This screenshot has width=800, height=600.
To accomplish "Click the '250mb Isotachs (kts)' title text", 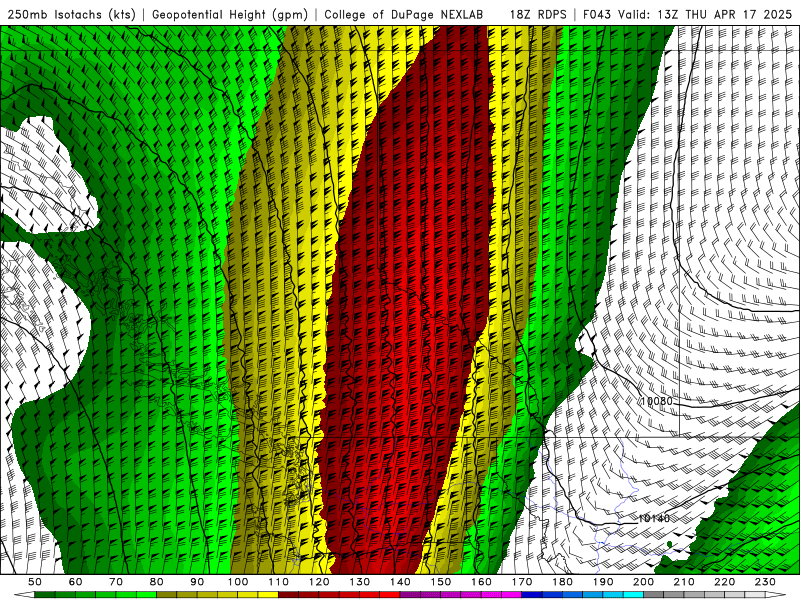I will (x=72, y=14).
